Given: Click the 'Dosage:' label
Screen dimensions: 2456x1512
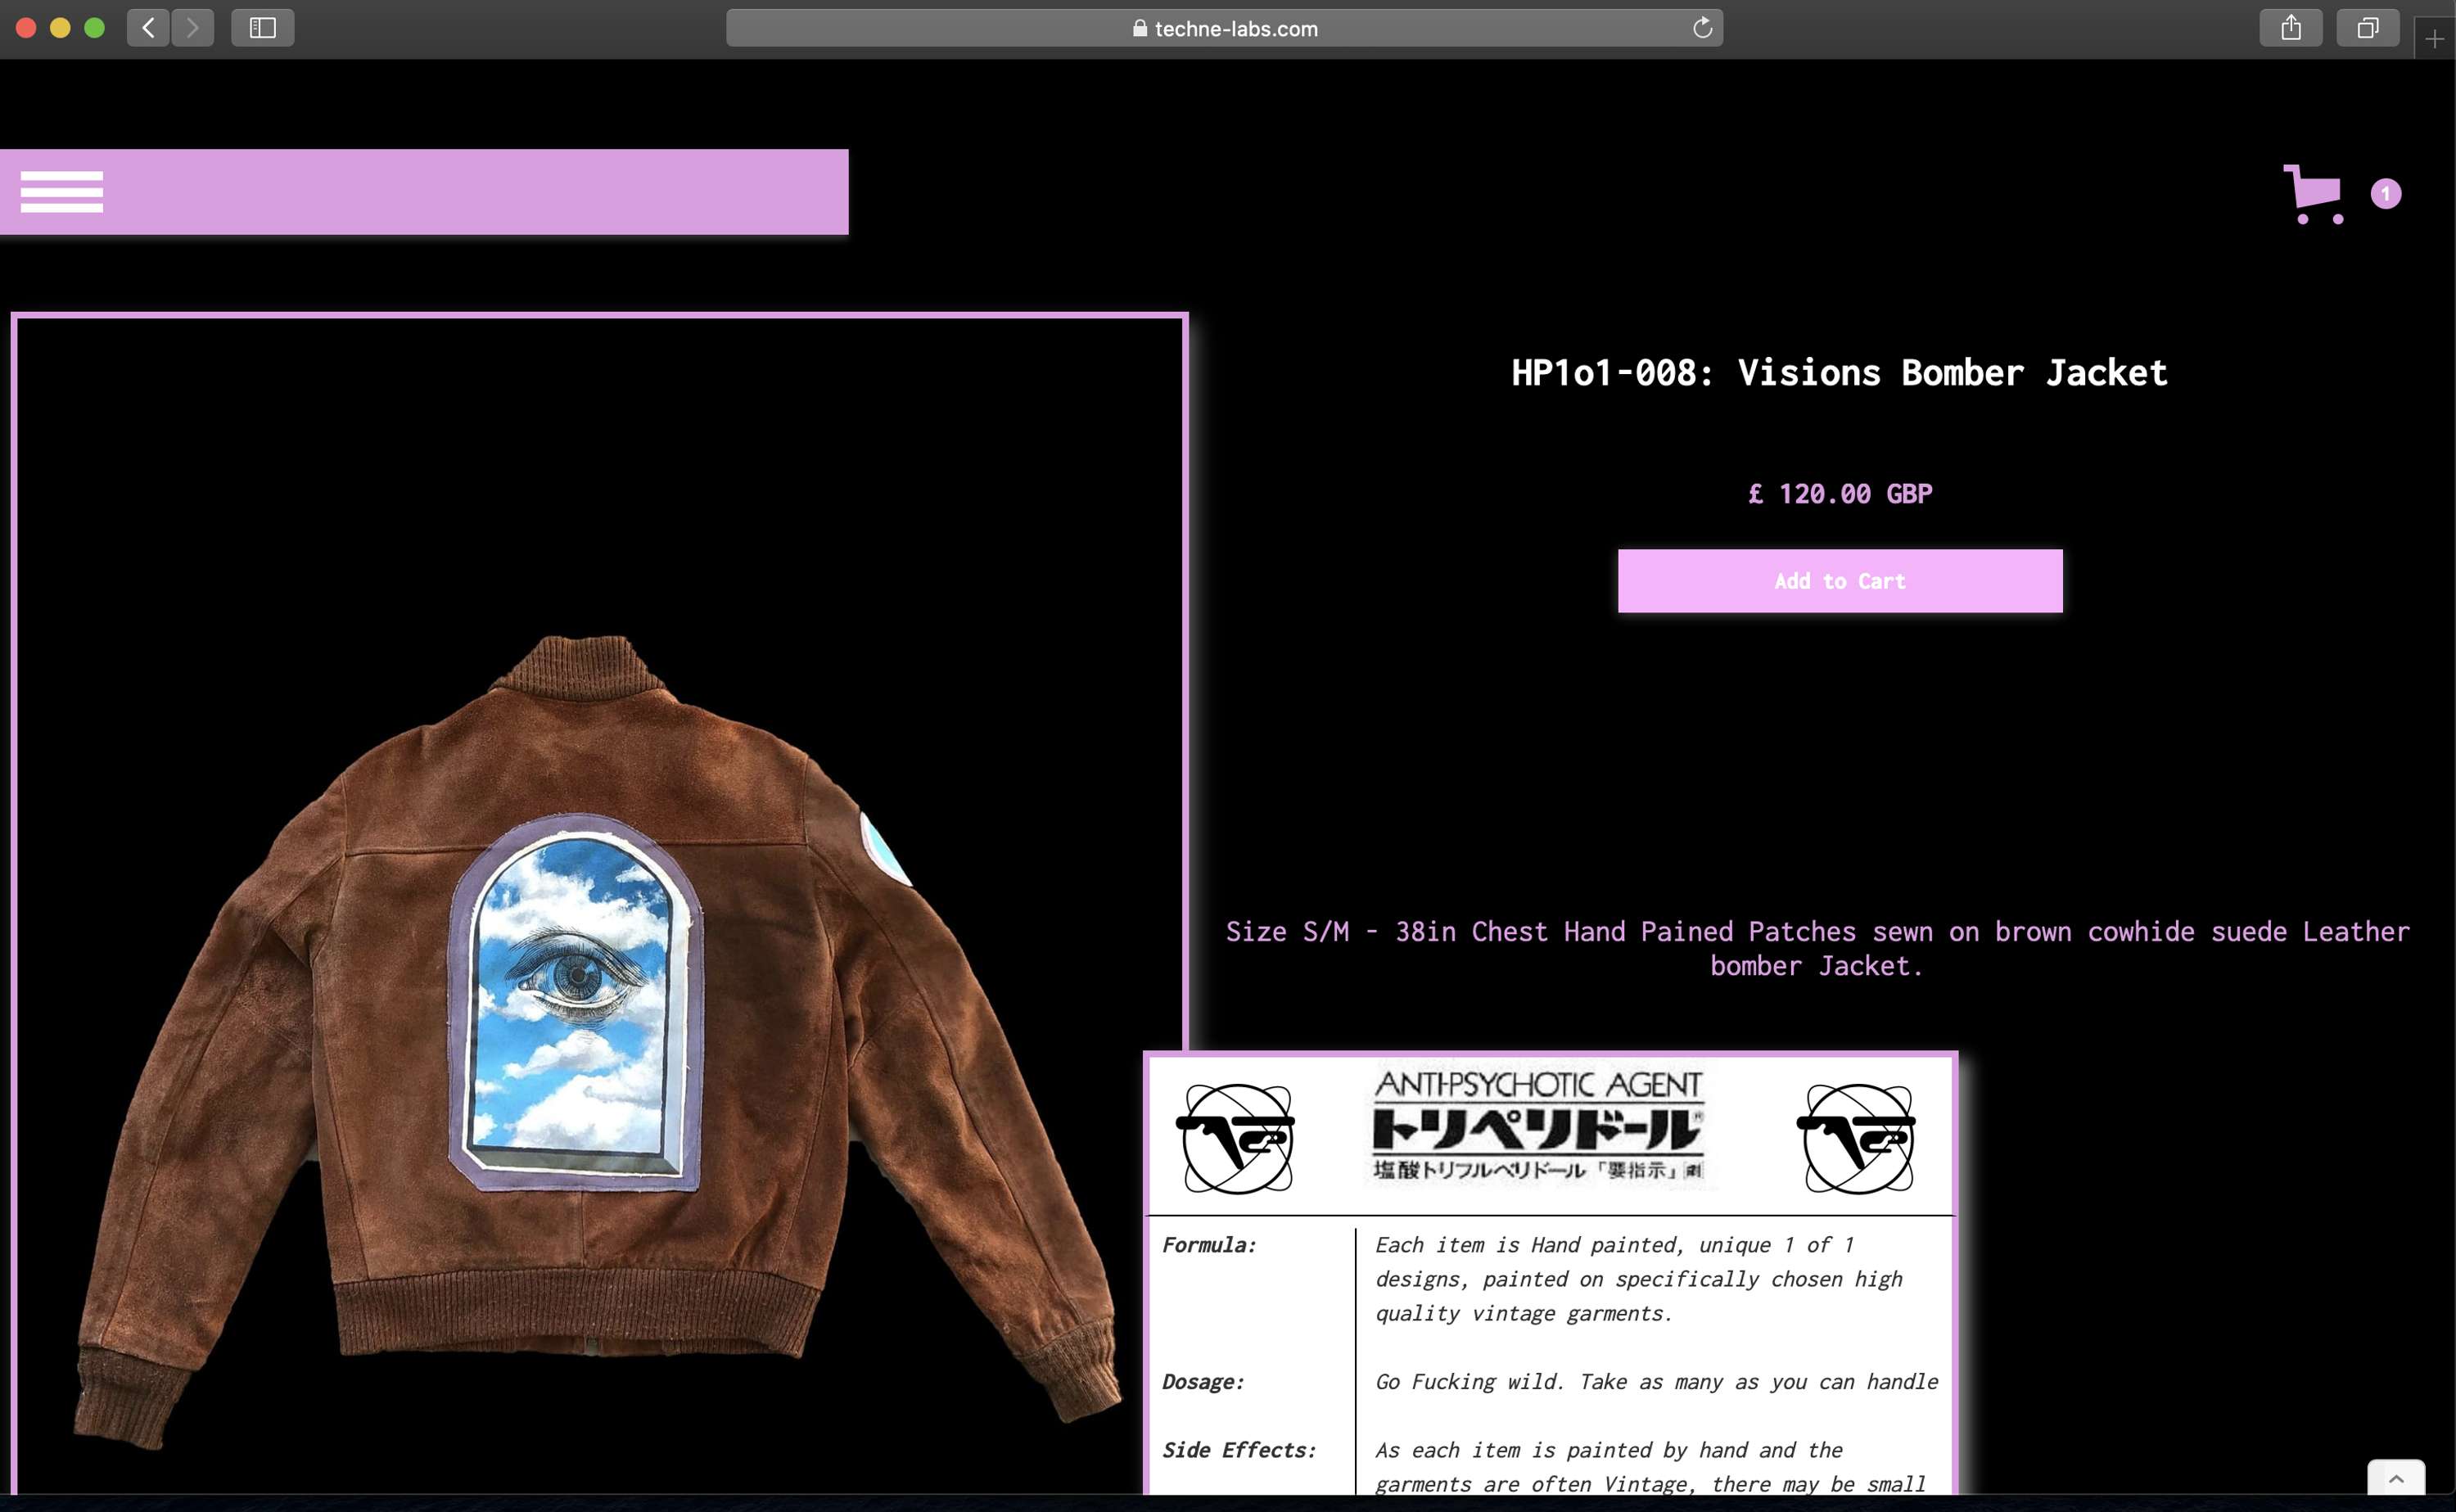Looking at the screenshot, I should click(x=1203, y=1382).
